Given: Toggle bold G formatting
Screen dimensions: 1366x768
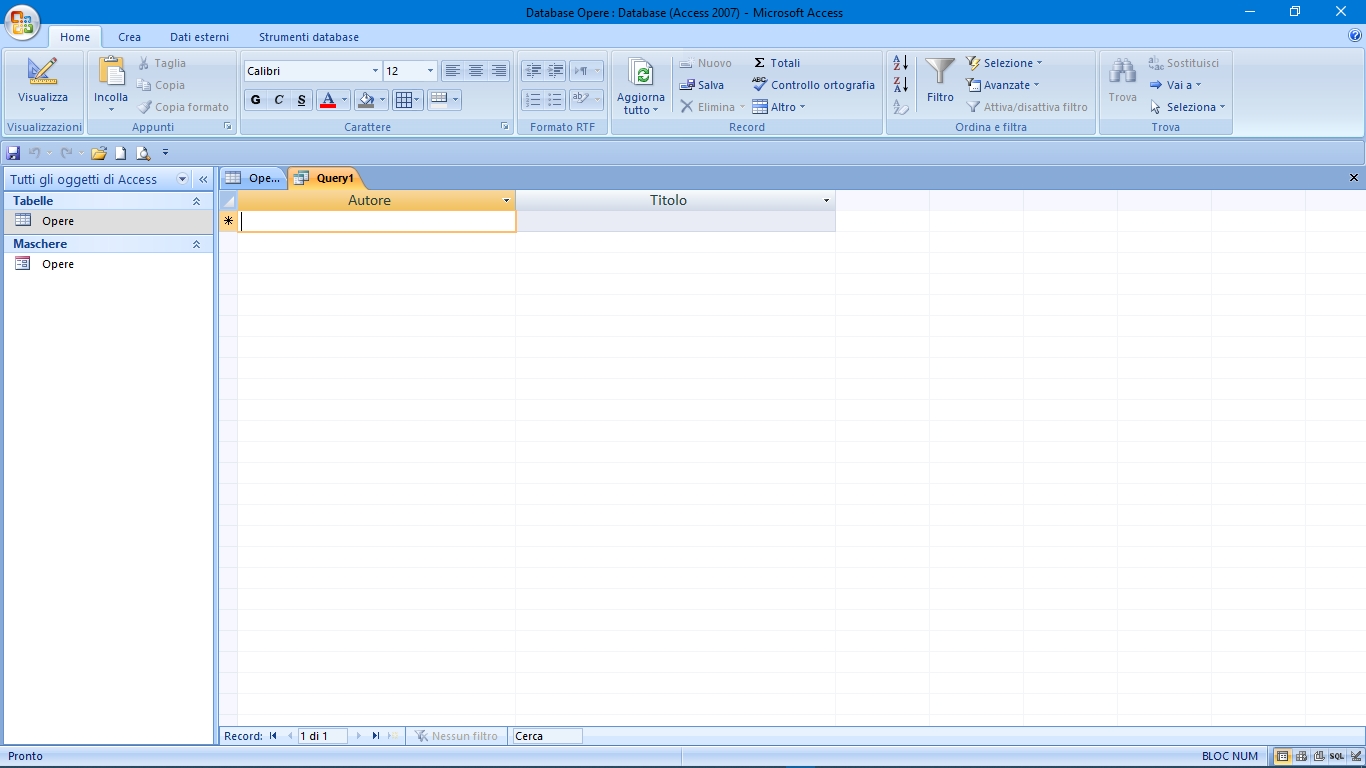Looking at the screenshot, I should coord(256,100).
